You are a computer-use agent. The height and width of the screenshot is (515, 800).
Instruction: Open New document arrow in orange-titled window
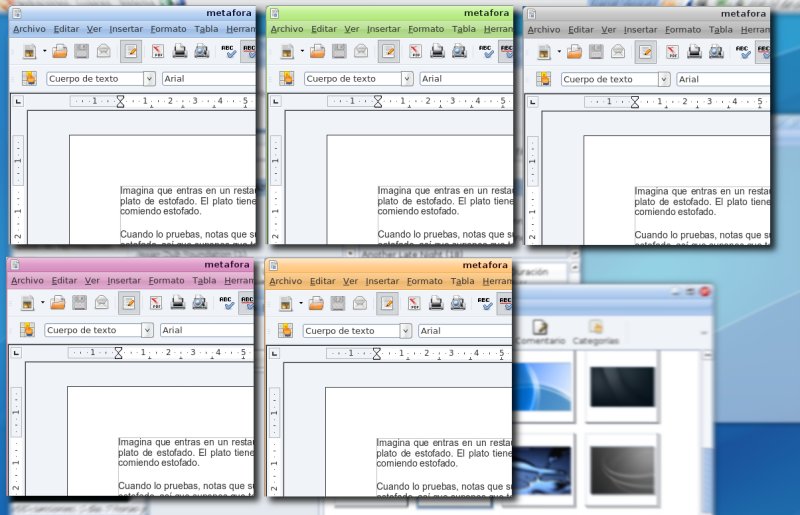pyautogui.click(x=301, y=303)
